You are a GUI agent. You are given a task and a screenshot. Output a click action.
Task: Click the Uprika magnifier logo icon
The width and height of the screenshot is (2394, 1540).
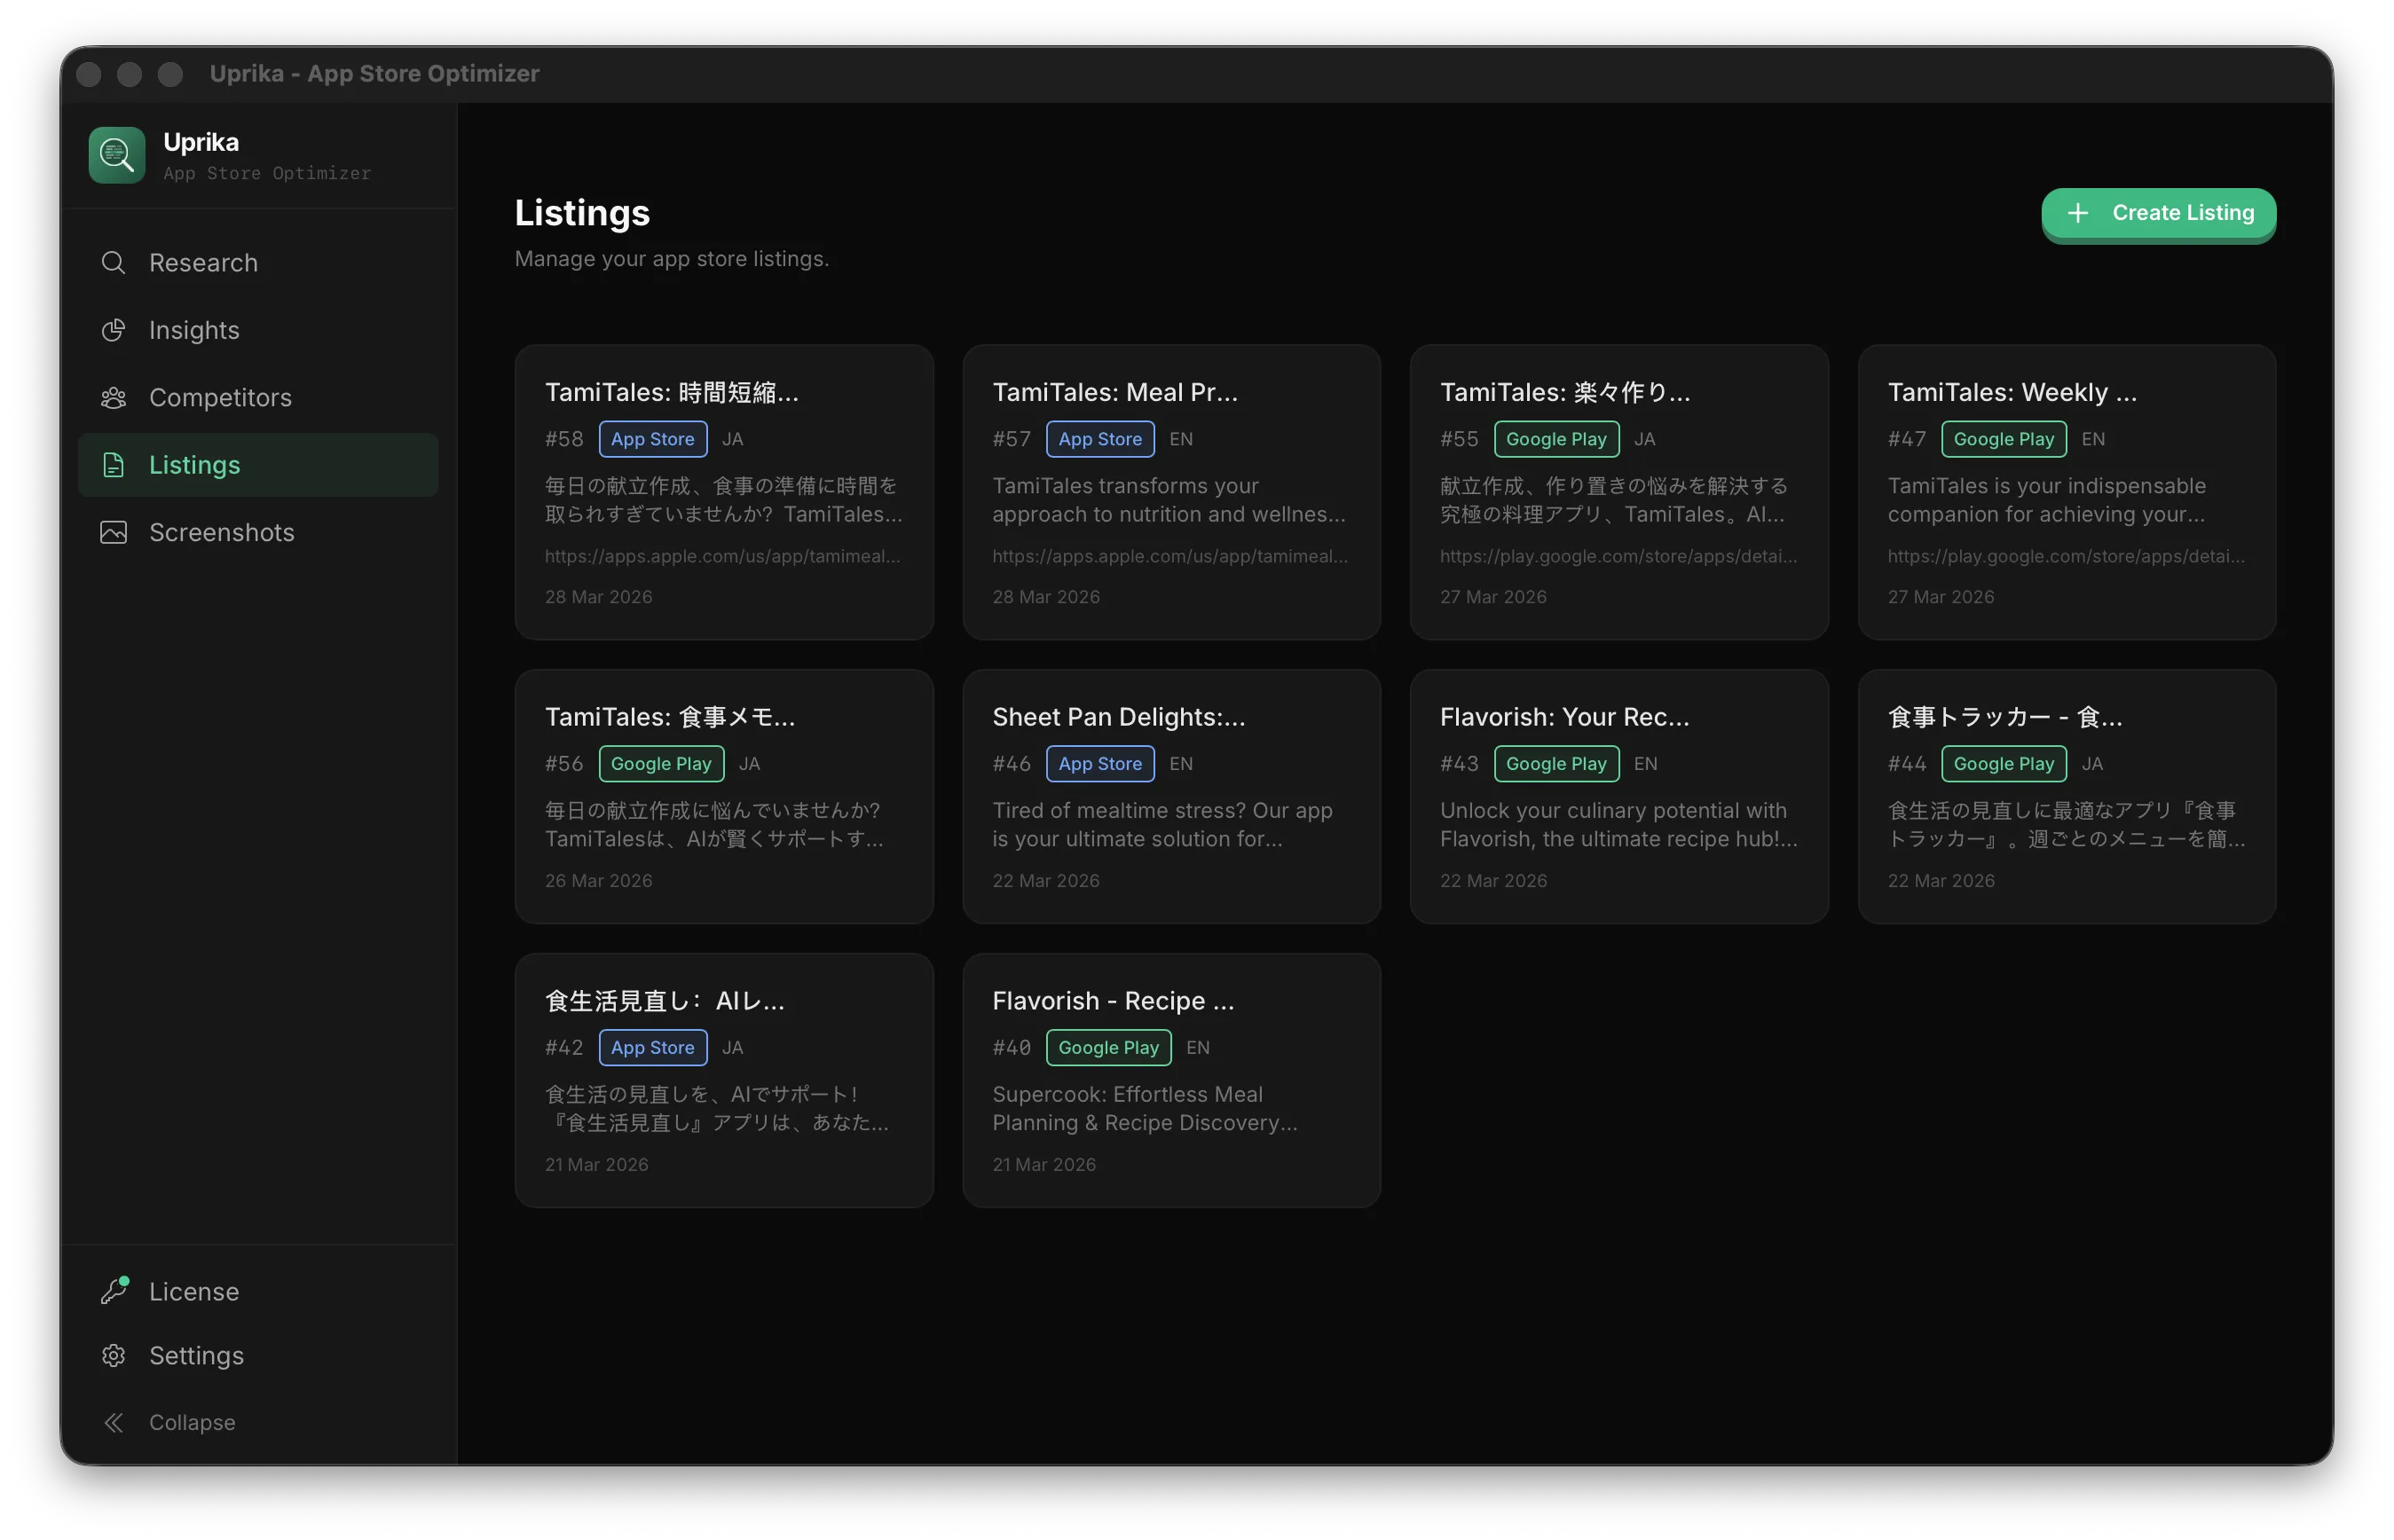pyautogui.click(x=117, y=155)
